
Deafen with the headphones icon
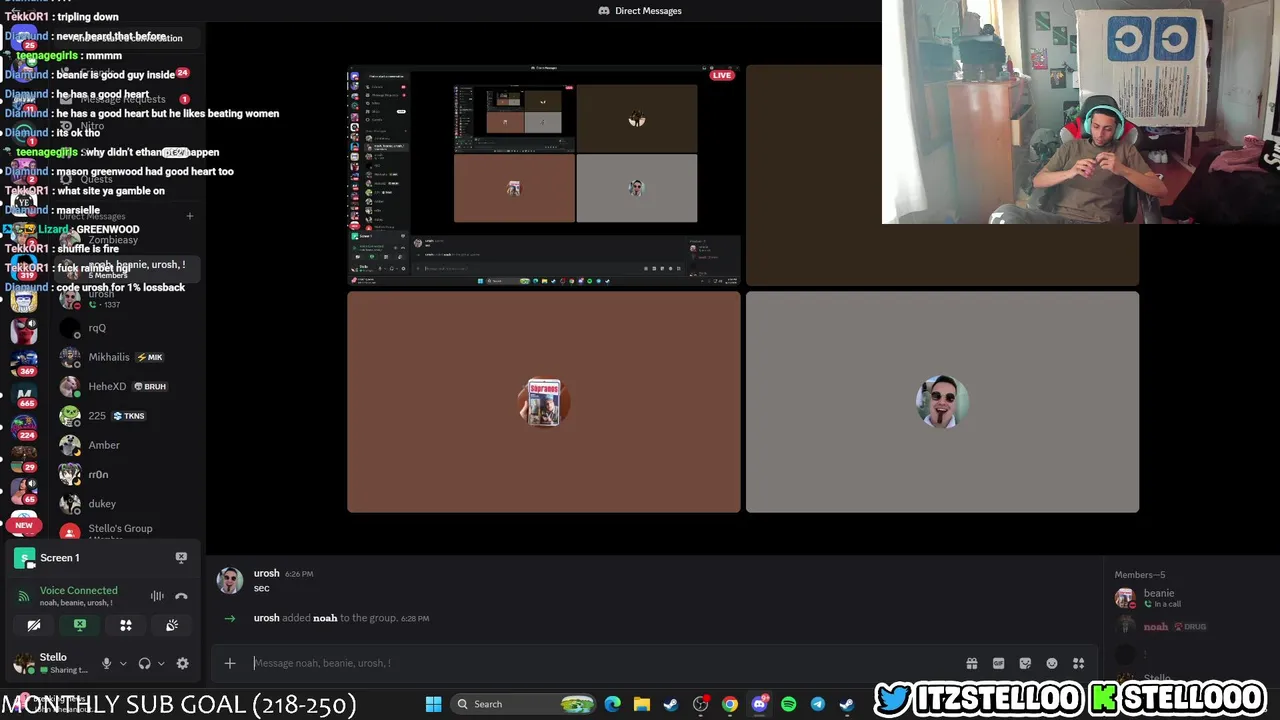144,663
